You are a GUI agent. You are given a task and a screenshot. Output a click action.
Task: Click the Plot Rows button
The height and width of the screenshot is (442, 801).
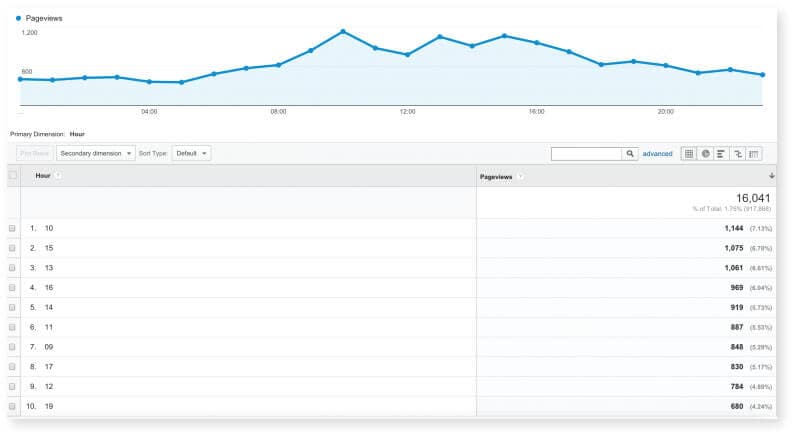pyautogui.click(x=34, y=153)
